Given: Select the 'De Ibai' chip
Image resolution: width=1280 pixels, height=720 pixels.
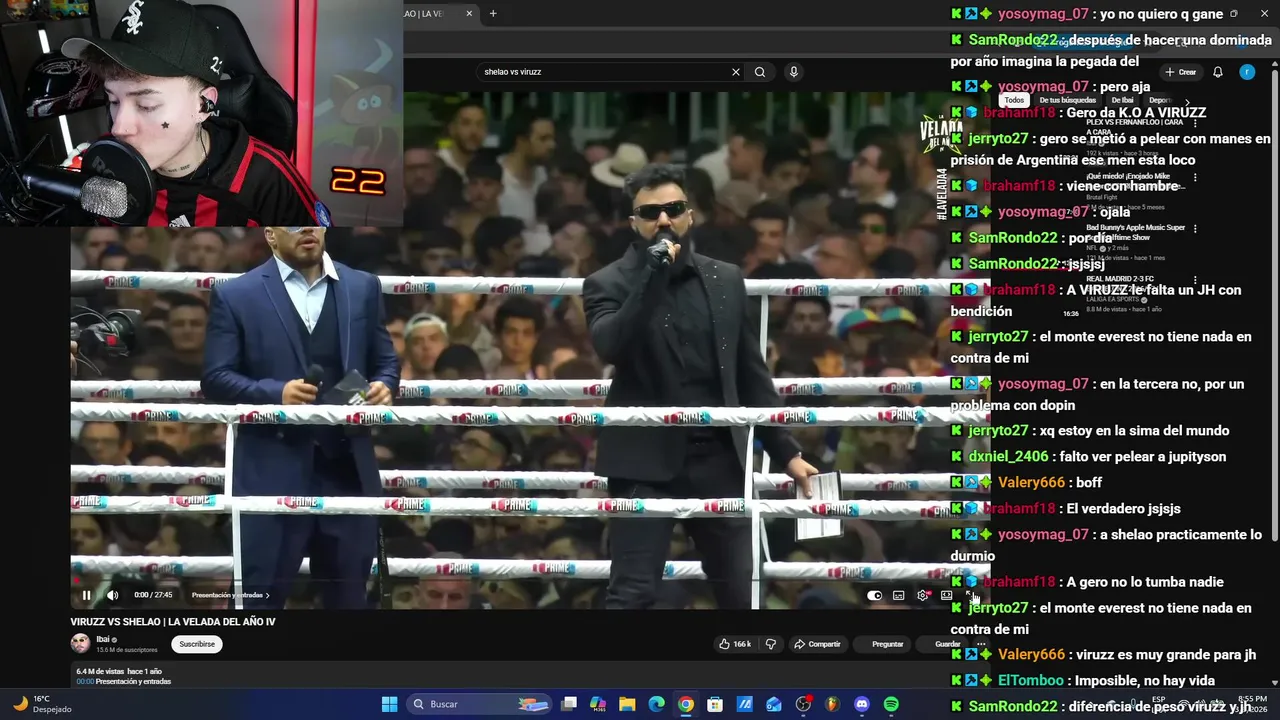Looking at the screenshot, I should tap(1122, 100).
